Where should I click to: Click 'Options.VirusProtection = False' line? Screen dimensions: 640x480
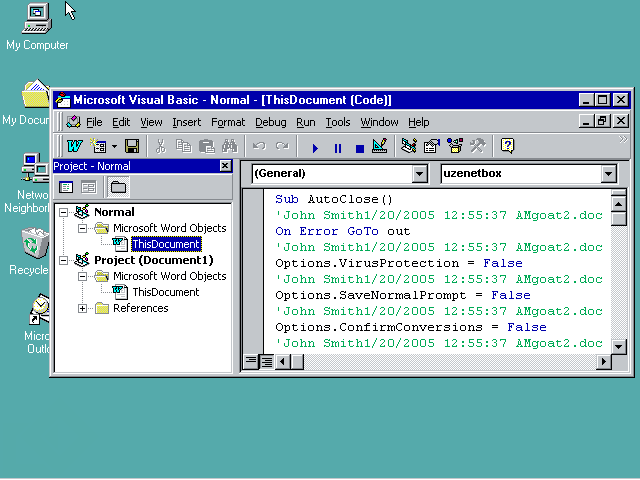click(x=399, y=263)
